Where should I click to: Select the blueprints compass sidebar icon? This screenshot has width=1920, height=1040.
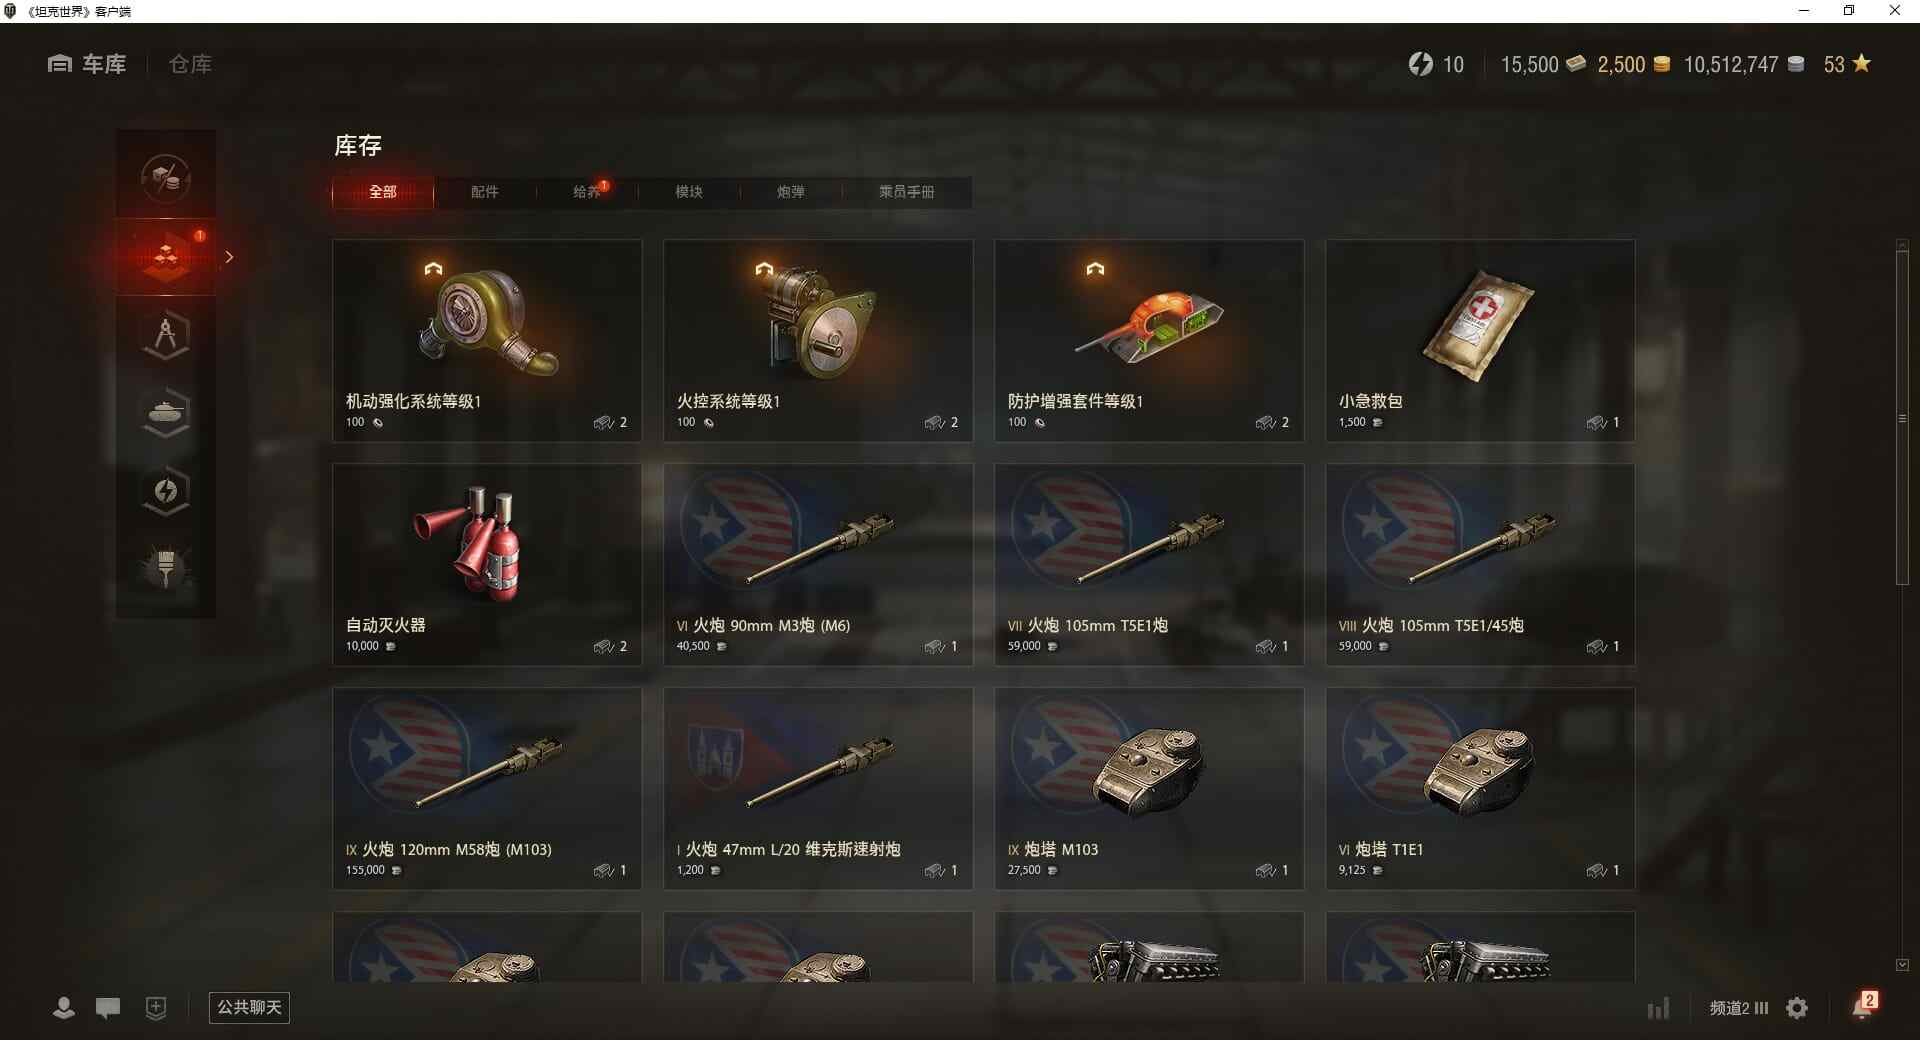pos(166,335)
